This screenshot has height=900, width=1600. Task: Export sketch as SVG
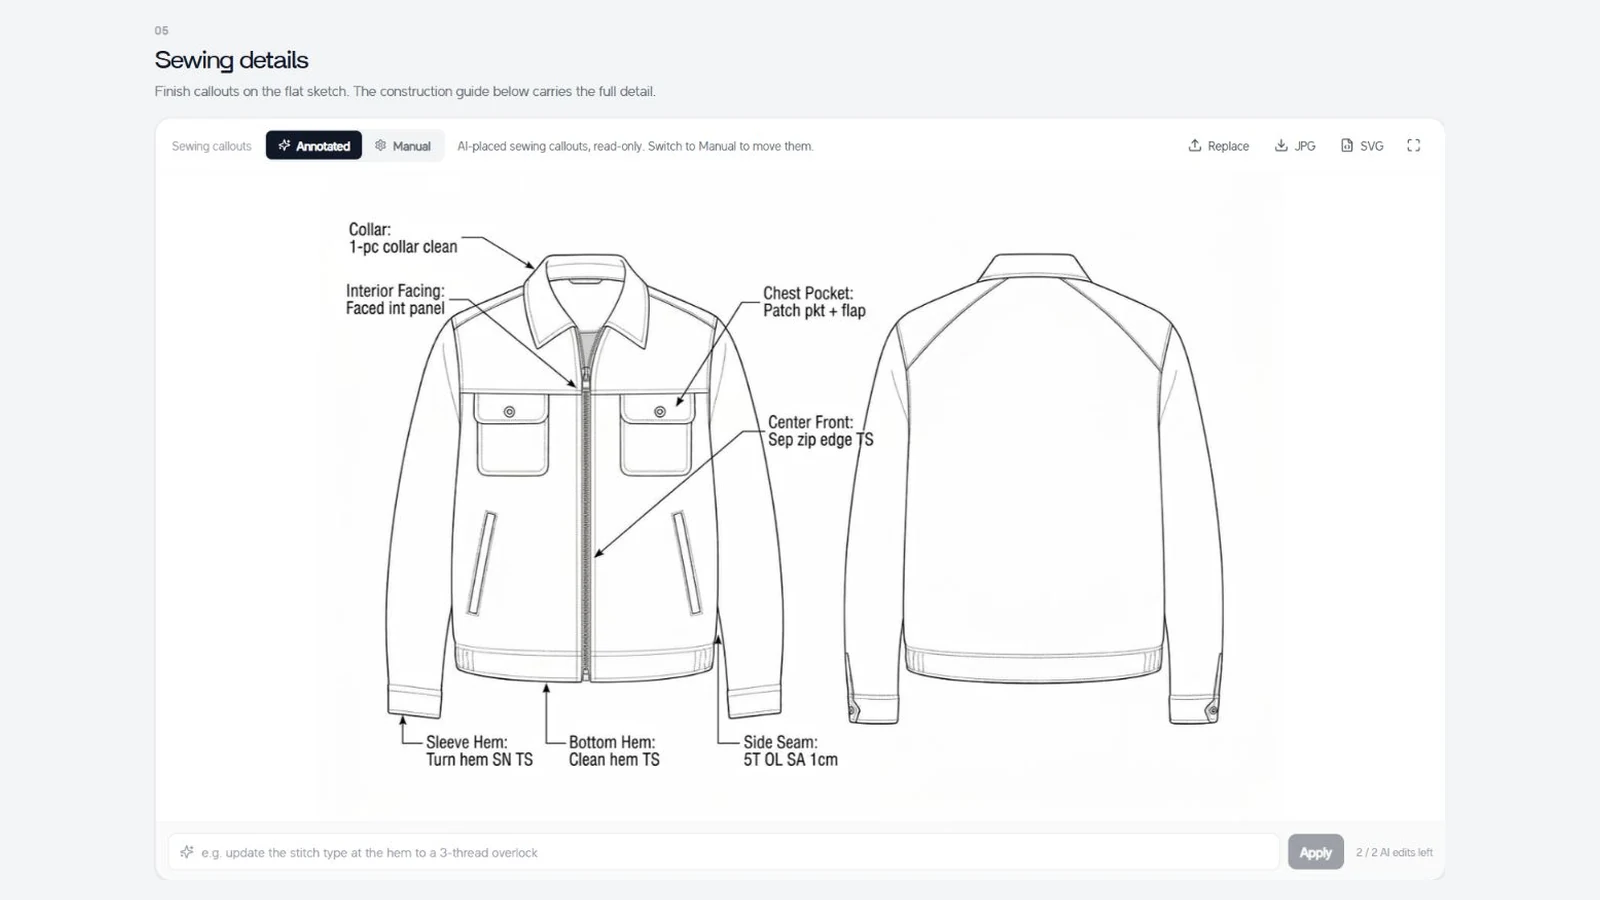(1362, 146)
